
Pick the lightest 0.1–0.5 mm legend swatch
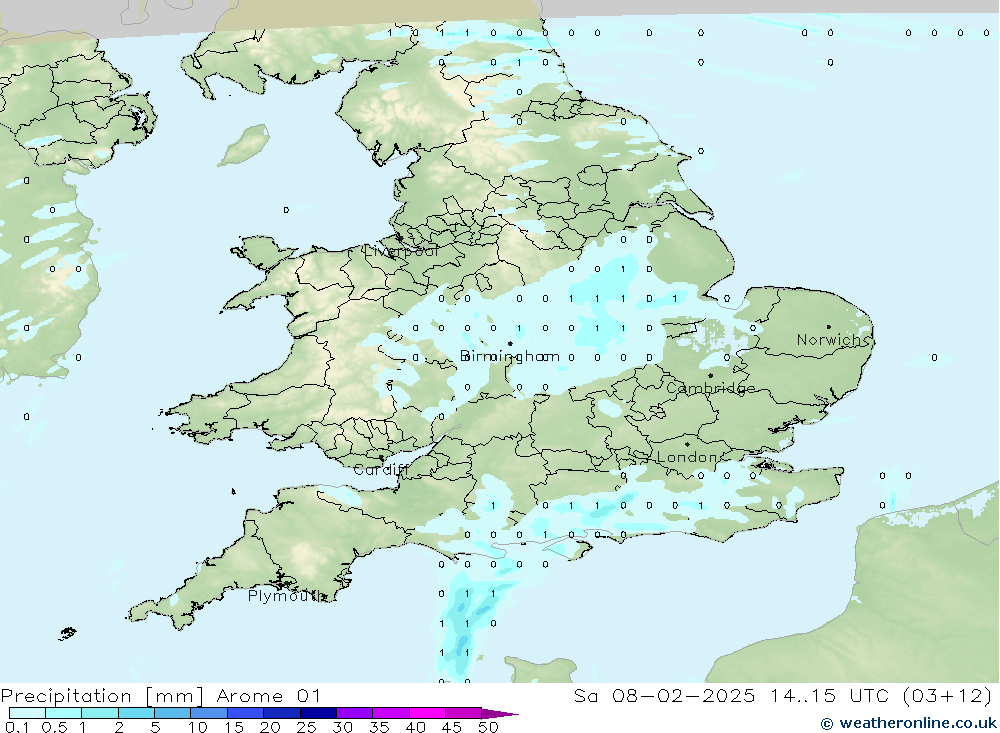[x=27, y=713]
